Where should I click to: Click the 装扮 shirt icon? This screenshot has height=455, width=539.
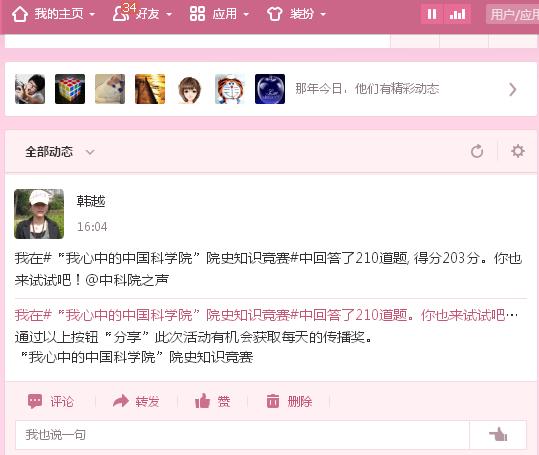(274, 14)
